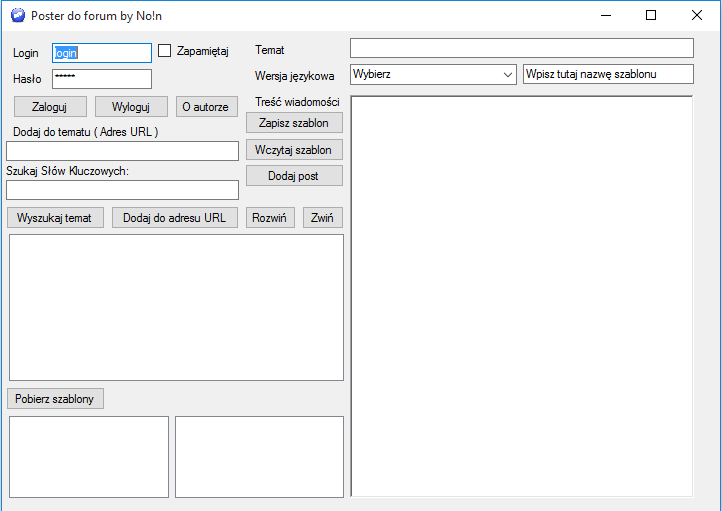This screenshot has height=511, width=722.
Task: Expand the window with Rozwiń button
Action: click(270, 218)
